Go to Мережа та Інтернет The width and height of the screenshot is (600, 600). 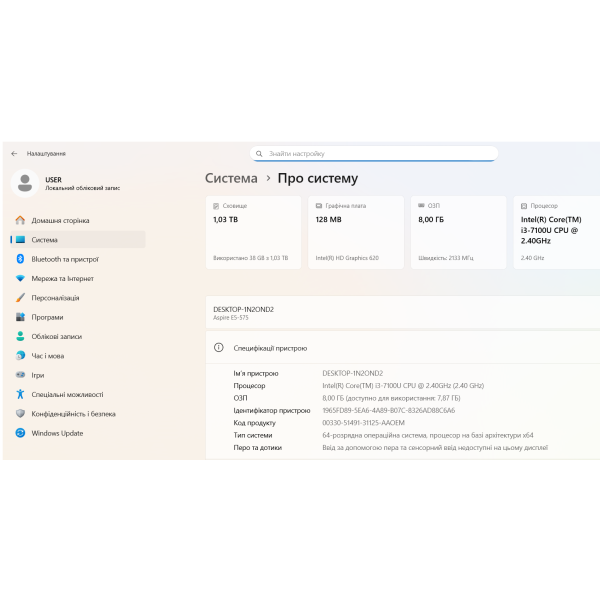point(78,278)
